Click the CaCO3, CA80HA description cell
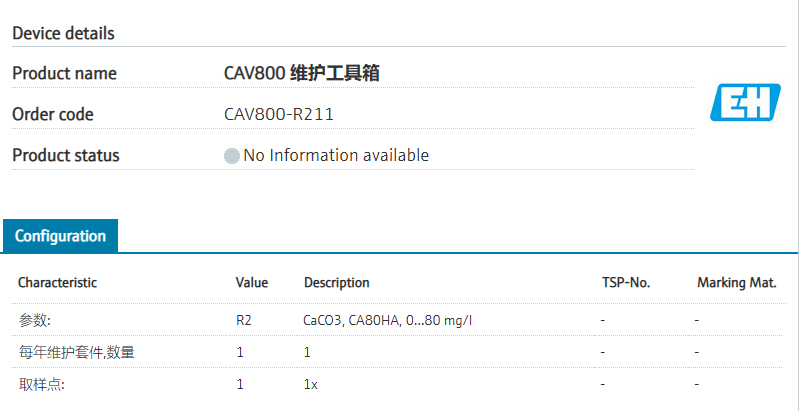 tap(387, 320)
